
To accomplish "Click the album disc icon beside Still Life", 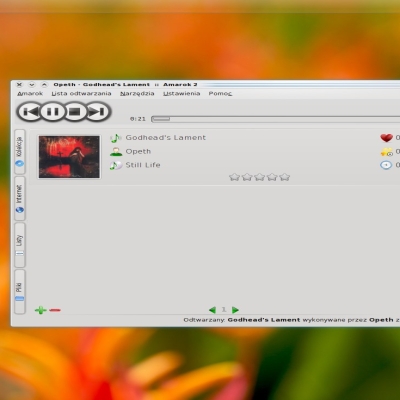I will 116,165.
